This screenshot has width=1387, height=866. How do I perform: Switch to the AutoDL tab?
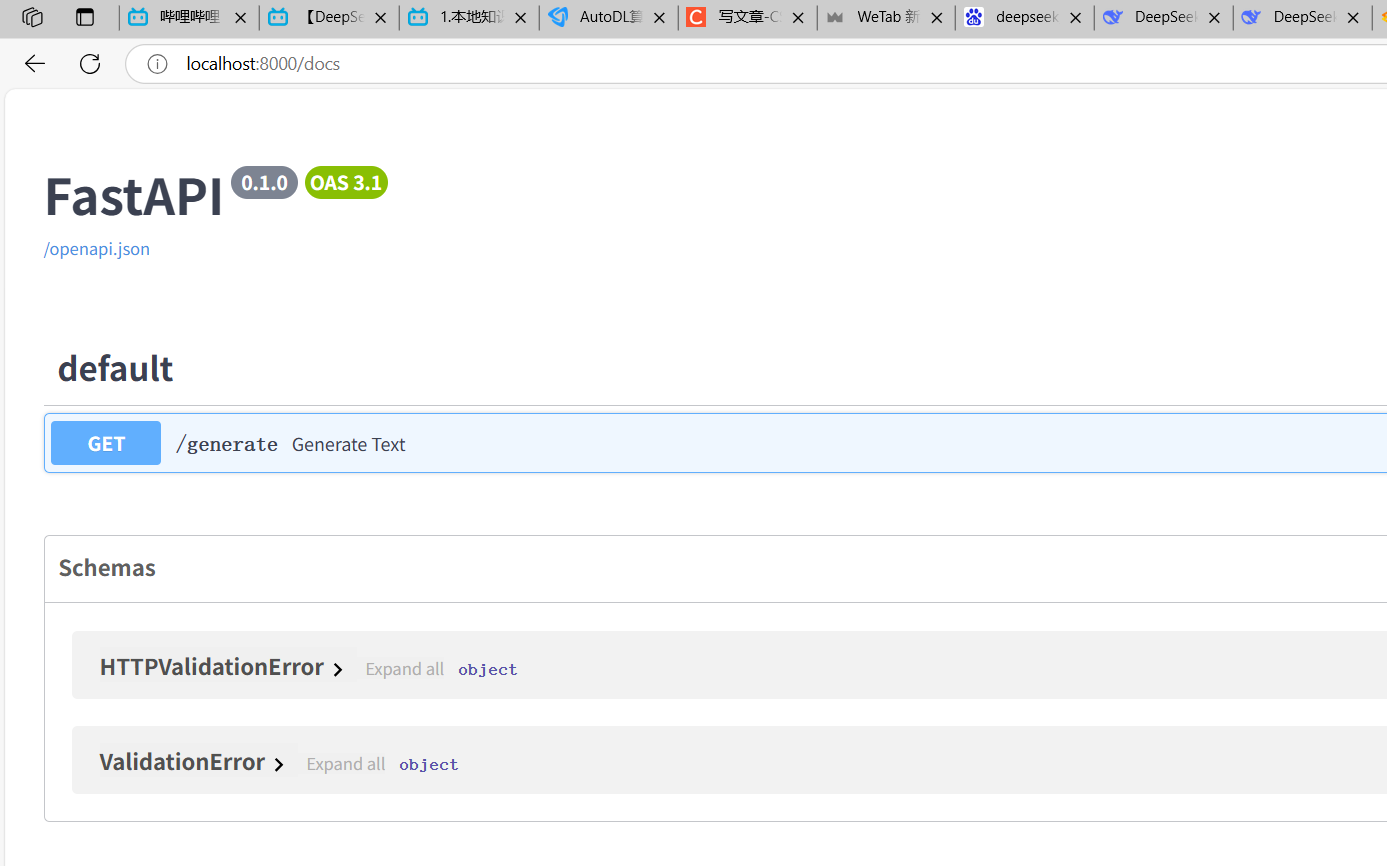(x=607, y=17)
